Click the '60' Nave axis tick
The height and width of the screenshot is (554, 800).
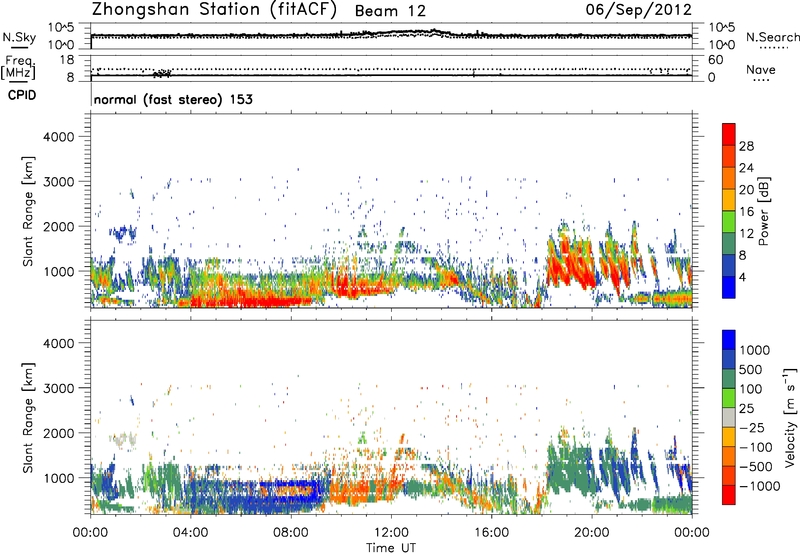(715, 60)
